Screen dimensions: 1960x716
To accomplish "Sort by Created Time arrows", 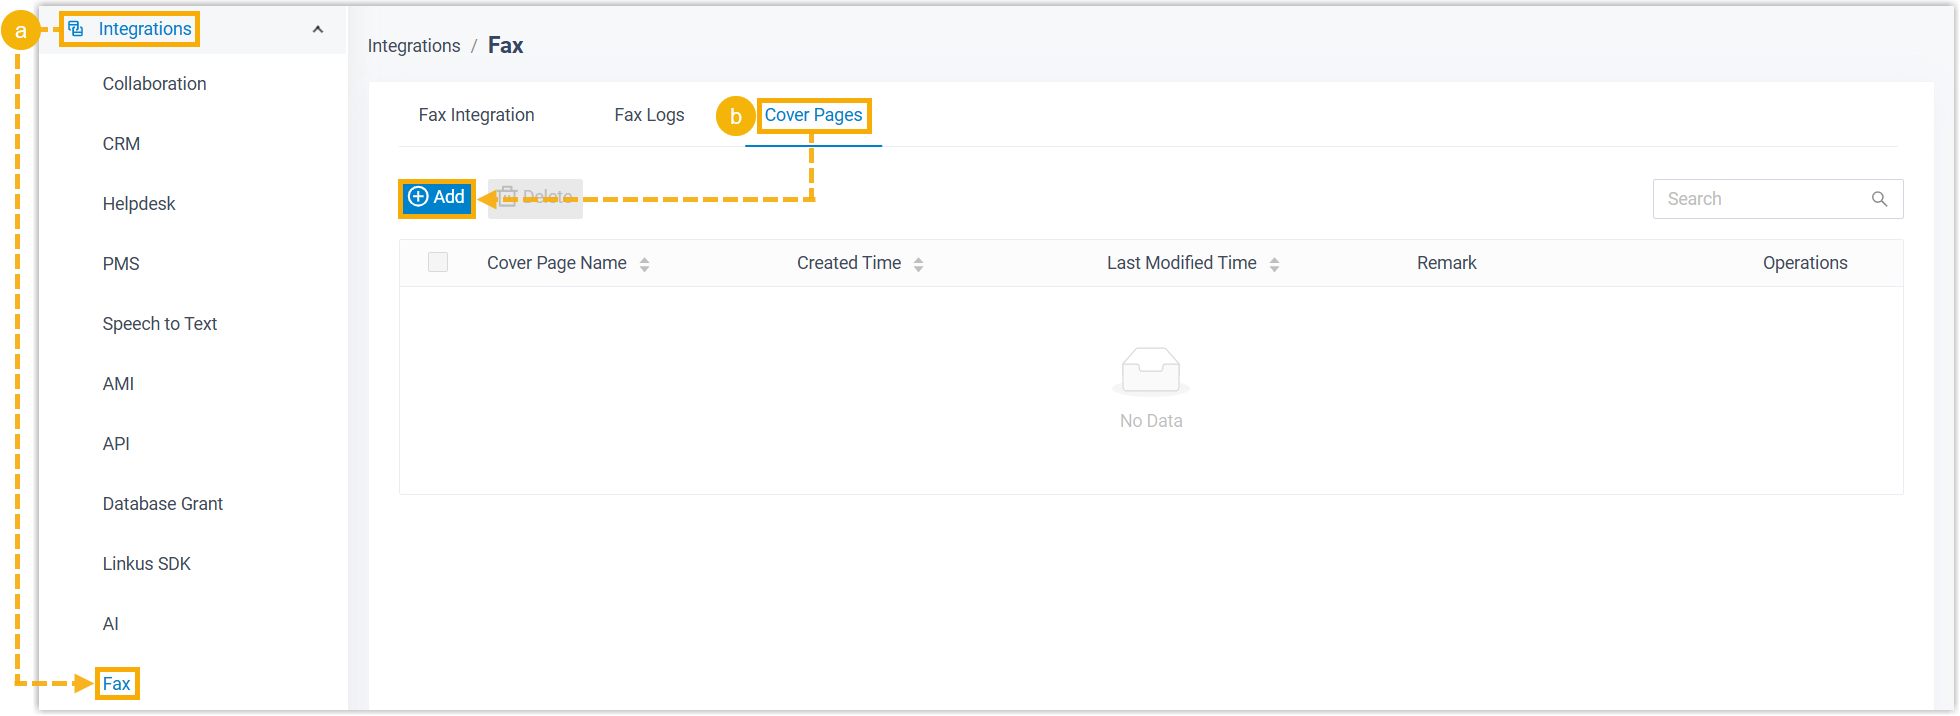I will tap(918, 264).
